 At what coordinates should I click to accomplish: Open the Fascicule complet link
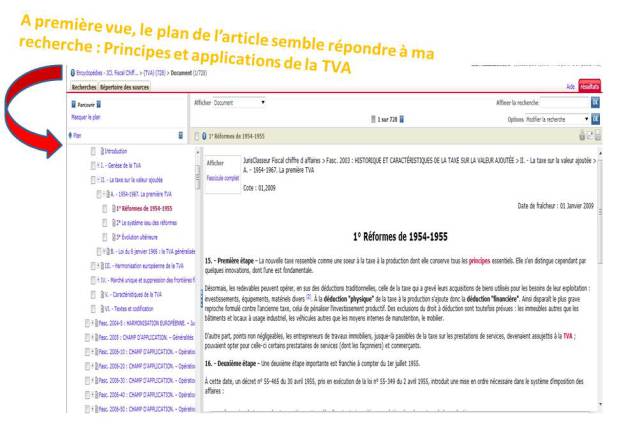[220, 177]
